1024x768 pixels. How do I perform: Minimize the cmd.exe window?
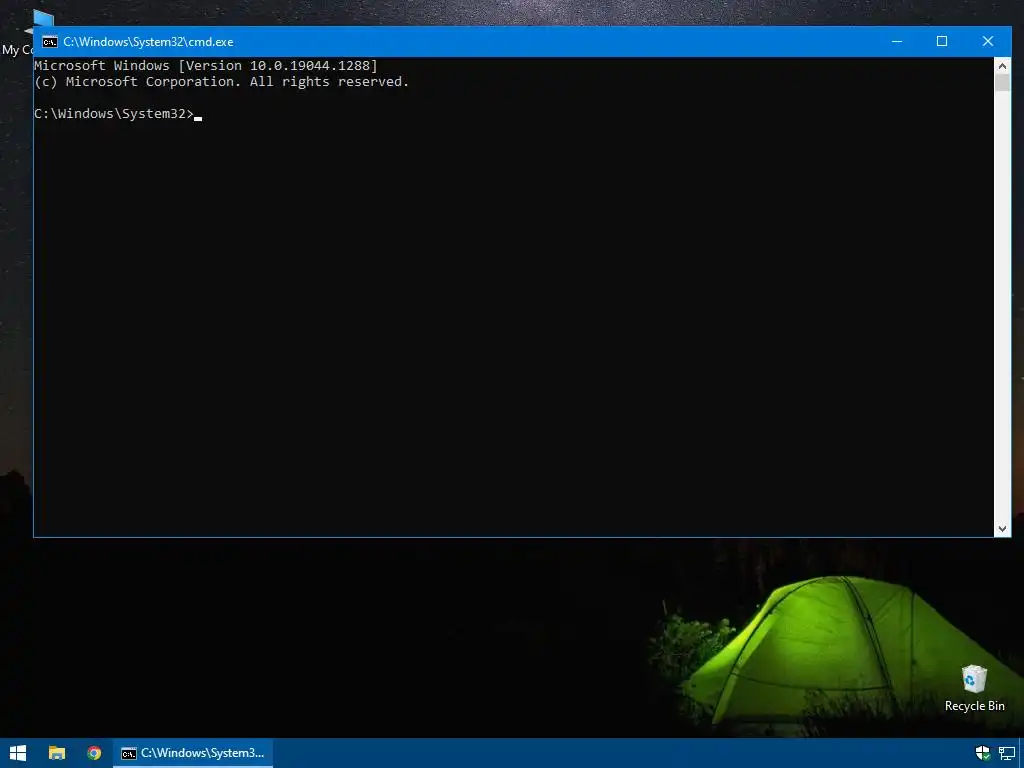click(897, 41)
